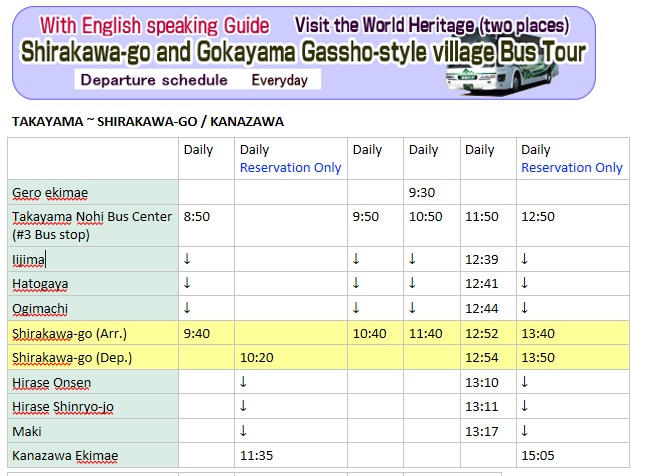Image resolution: width=658 pixels, height=476 pixels.
Task: Click the Iijima row arrow under 8:50
Action: coord(187,259)
